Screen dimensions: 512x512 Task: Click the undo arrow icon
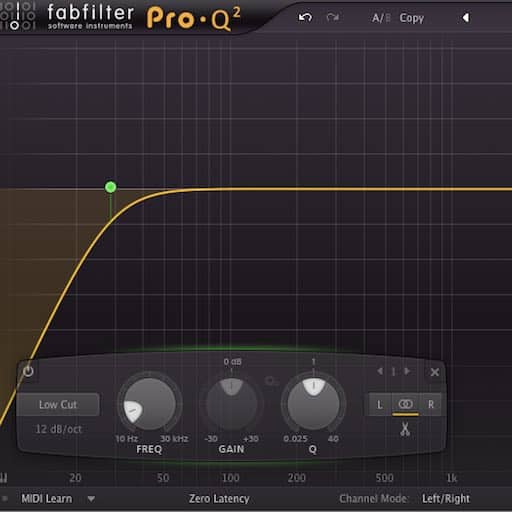305,17
